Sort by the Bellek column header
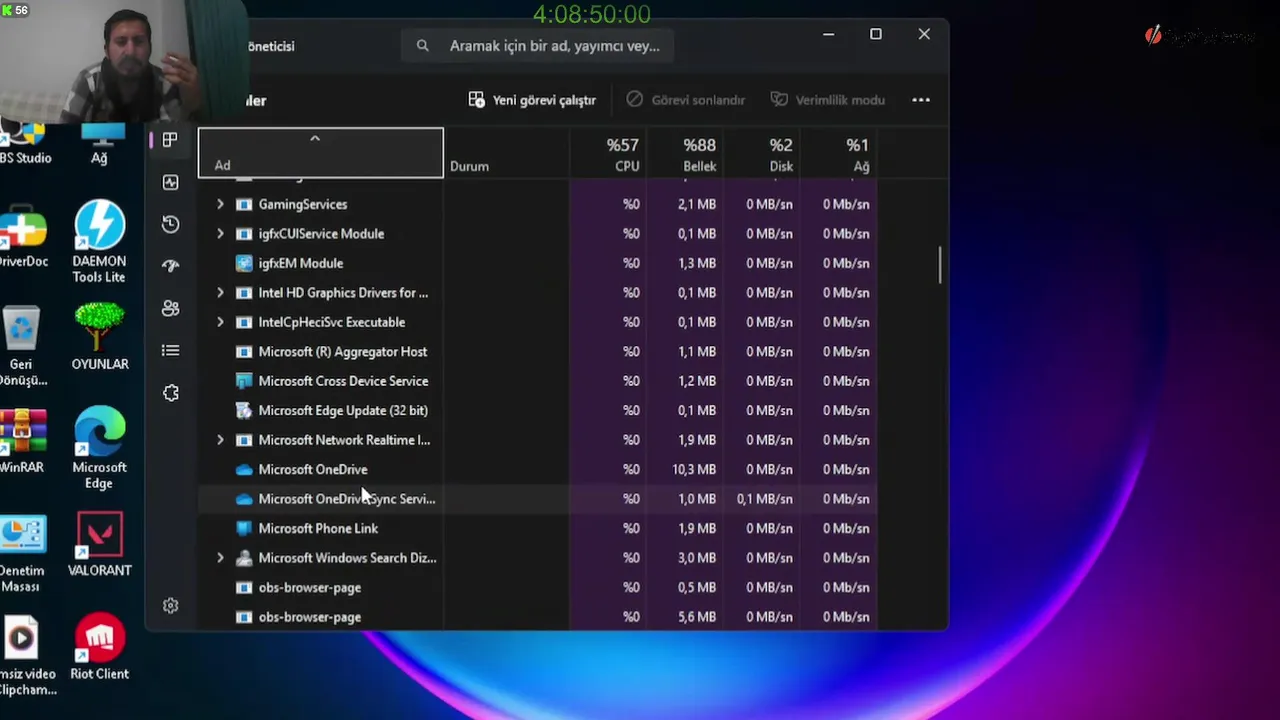1280x720 pixels. (684, 154)
